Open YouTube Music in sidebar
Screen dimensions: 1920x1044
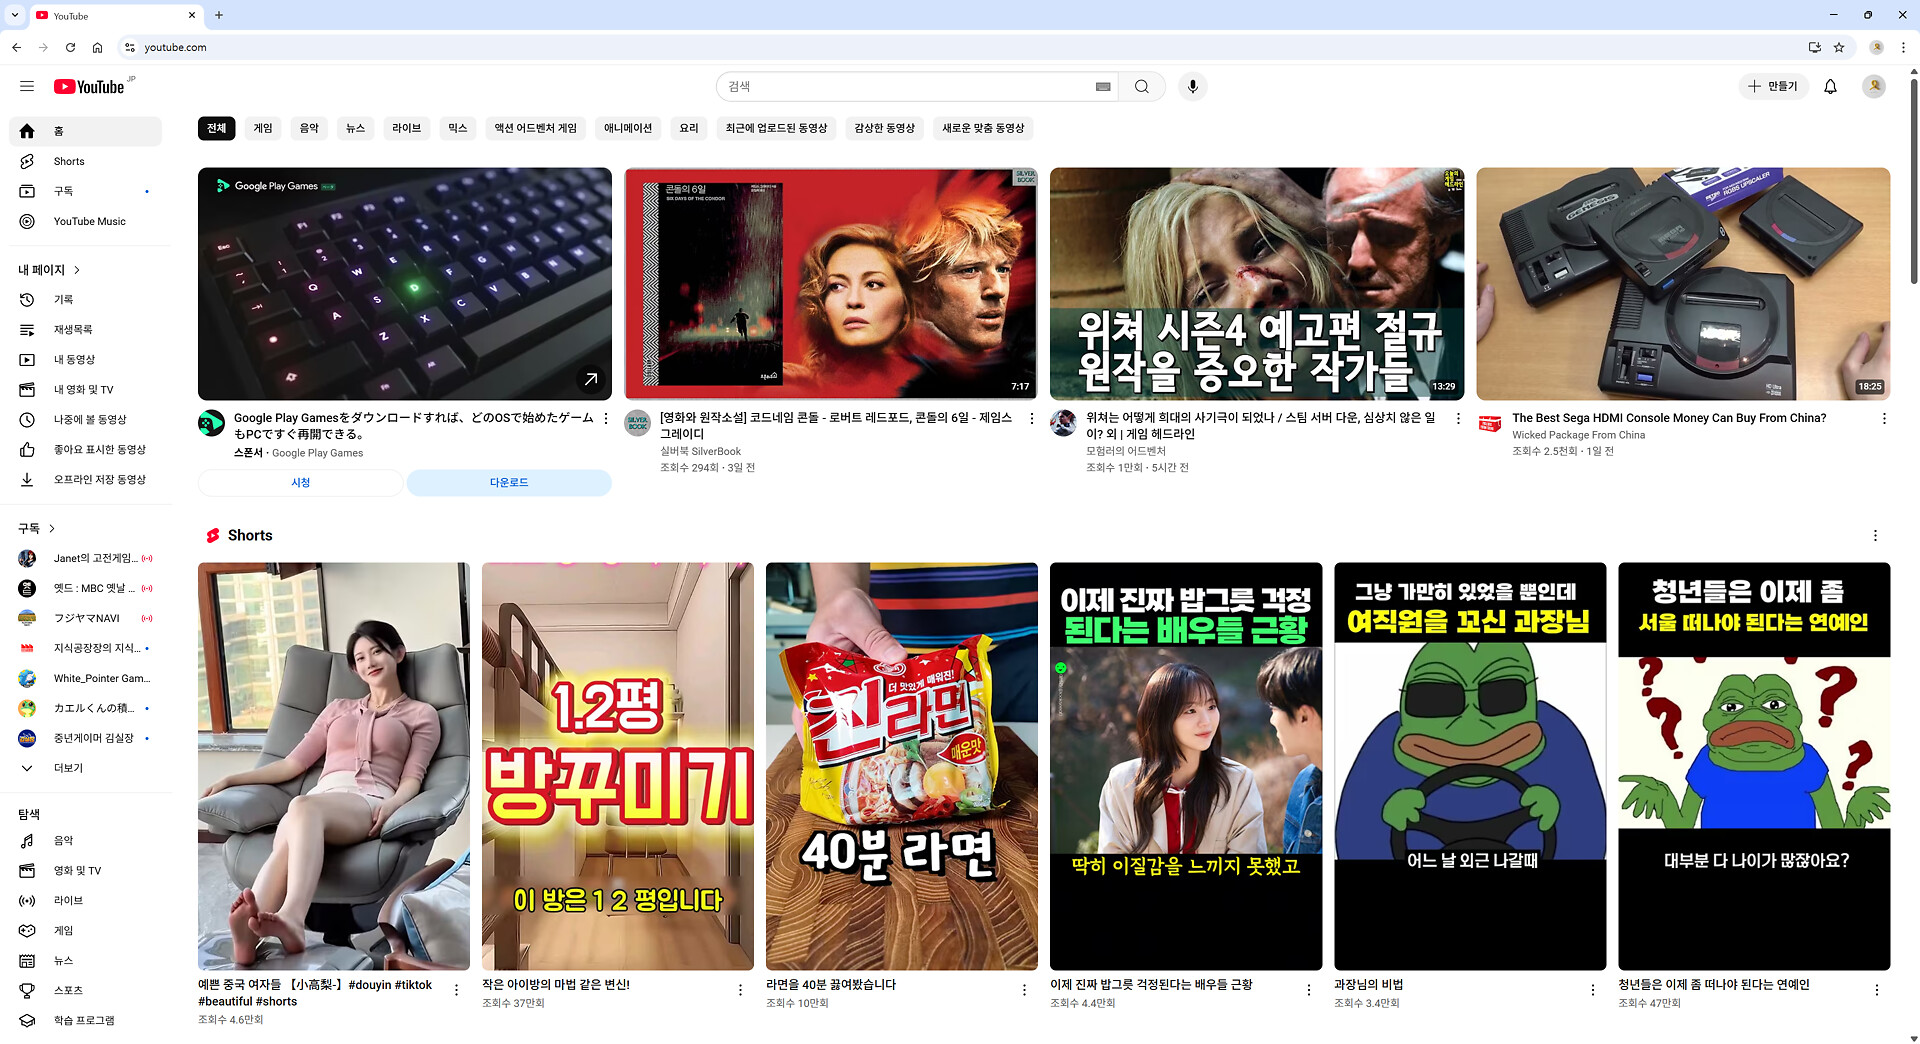click(x=89, y=221)
